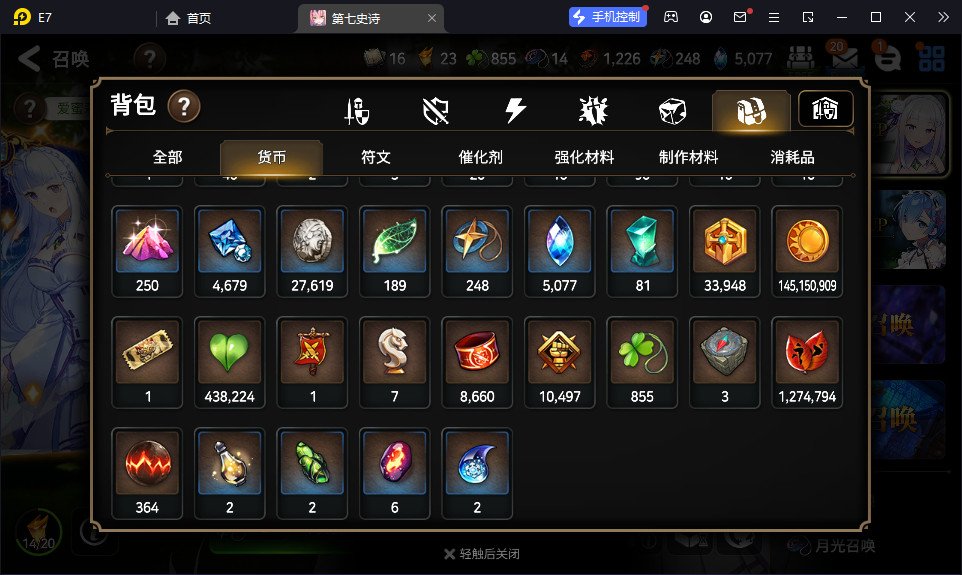Viewport: 962px width, 575px height.
Task: Open the emulator hamburger menu
Action: (x=774, y=18)
